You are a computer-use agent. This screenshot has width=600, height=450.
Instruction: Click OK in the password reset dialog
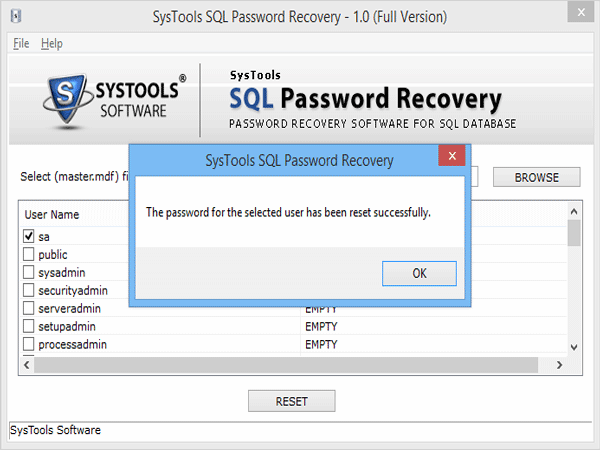(x=419, y=273)
